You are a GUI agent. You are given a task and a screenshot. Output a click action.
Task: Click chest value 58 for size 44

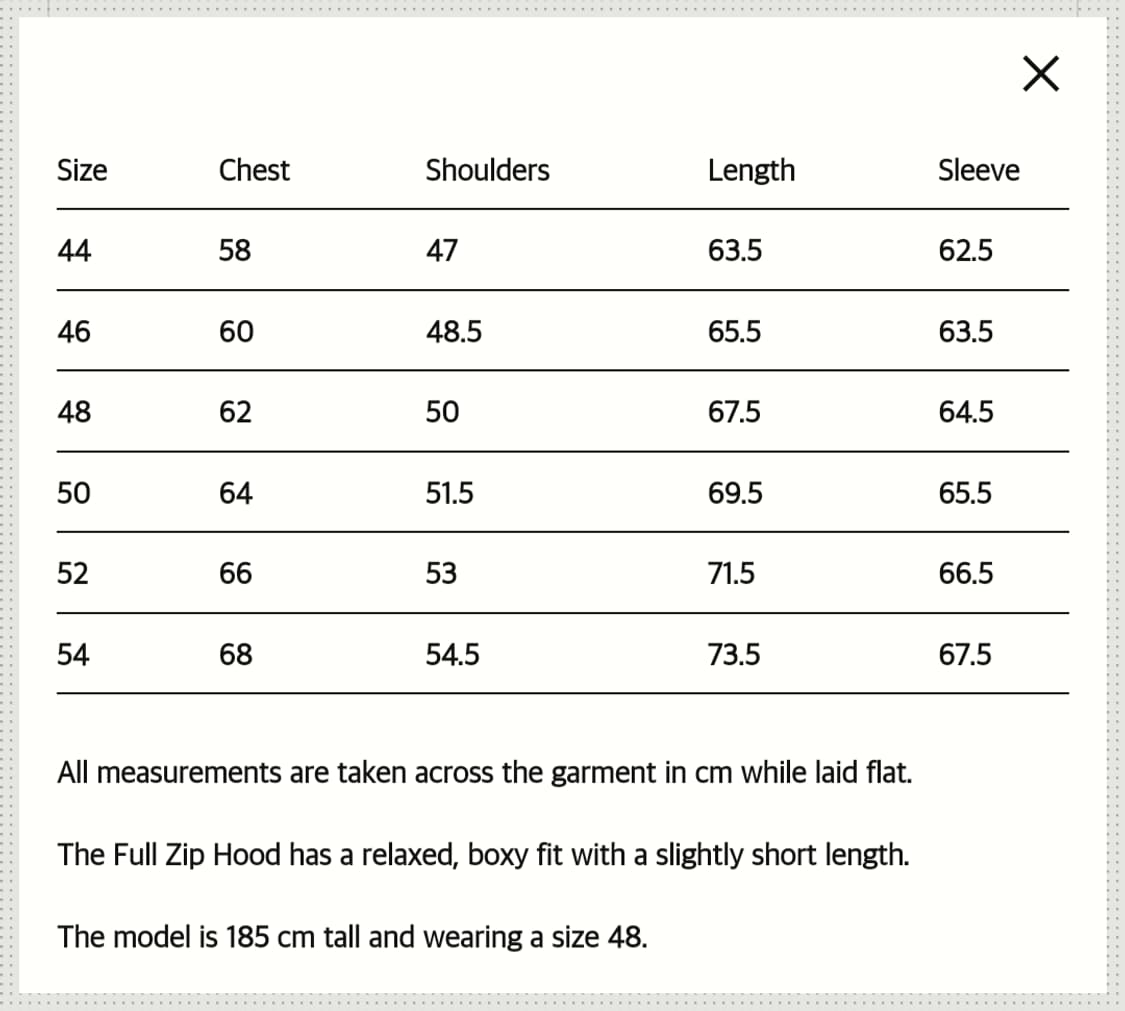235,250
